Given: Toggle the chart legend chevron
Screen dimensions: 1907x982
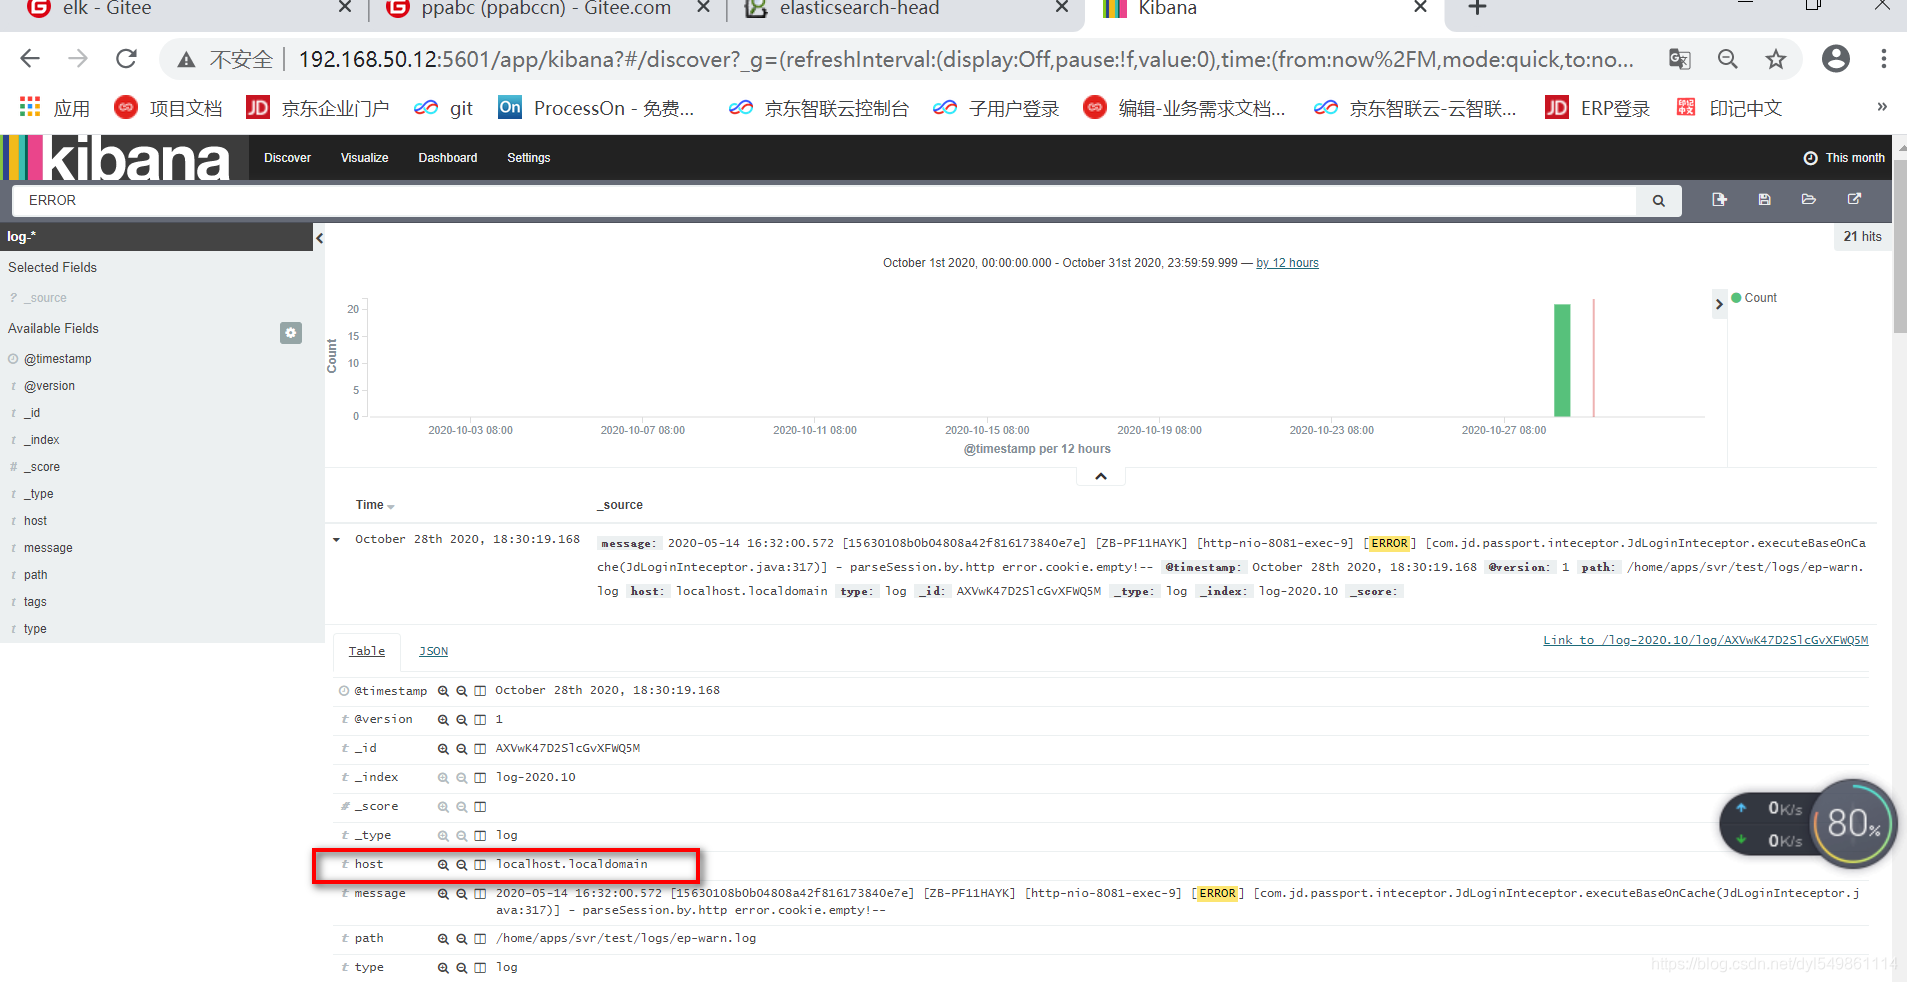Looking at the screenshot, I should [1719, 303].
